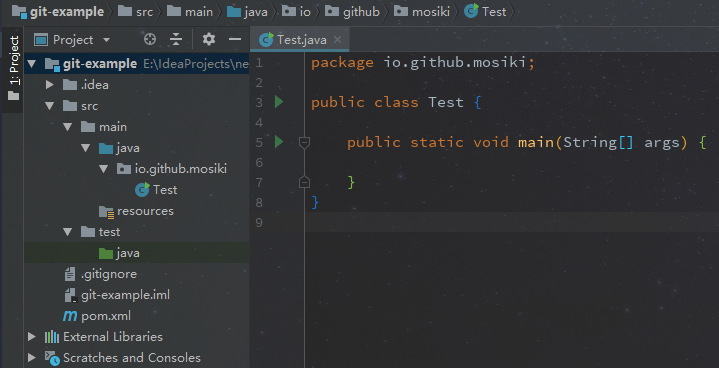Collapse the src folder arrow
Image resolution: width=719 pixels, height=368 pixels.
pos(50,106)
